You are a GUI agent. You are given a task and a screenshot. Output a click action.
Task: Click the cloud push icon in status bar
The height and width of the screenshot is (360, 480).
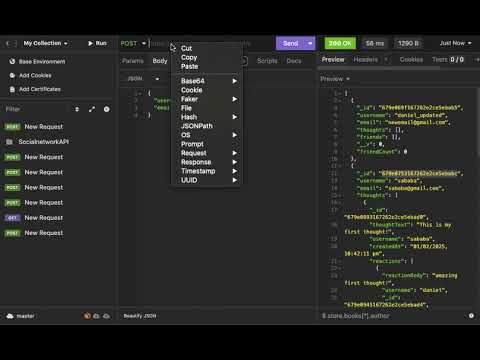tap(107, 316)
